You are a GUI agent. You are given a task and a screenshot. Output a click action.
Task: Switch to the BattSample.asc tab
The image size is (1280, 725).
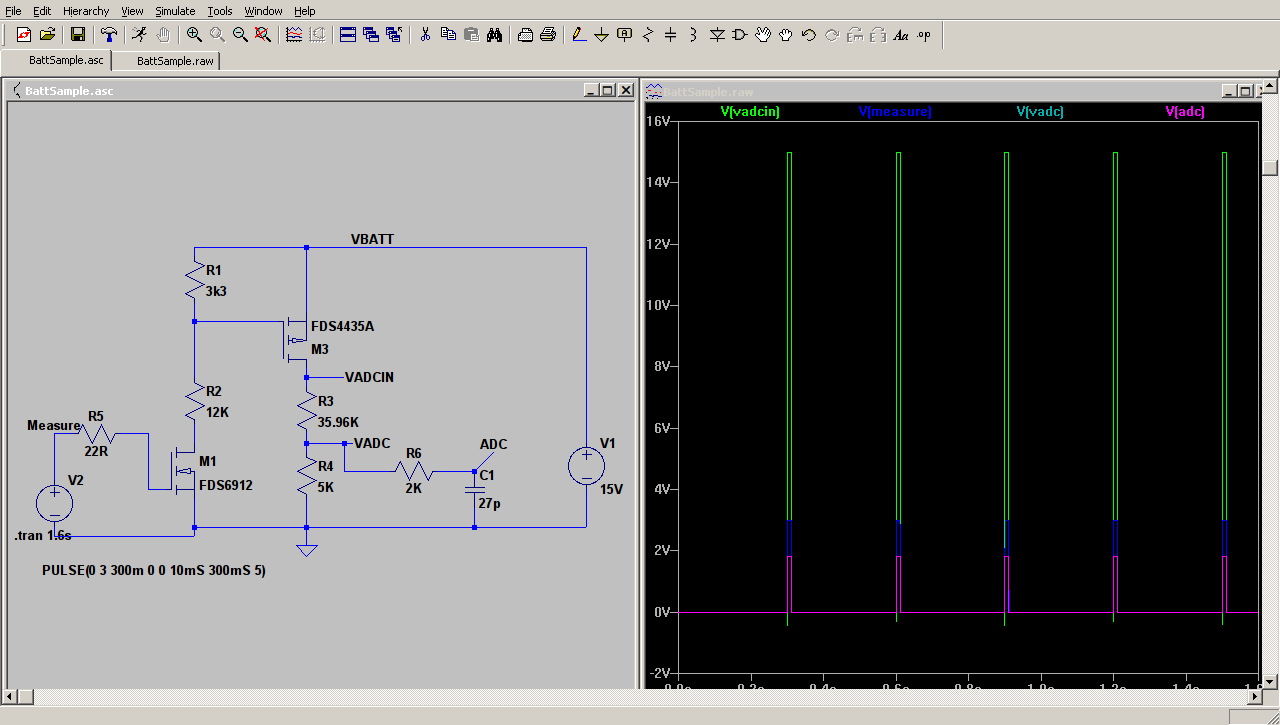tap(65, 61)
